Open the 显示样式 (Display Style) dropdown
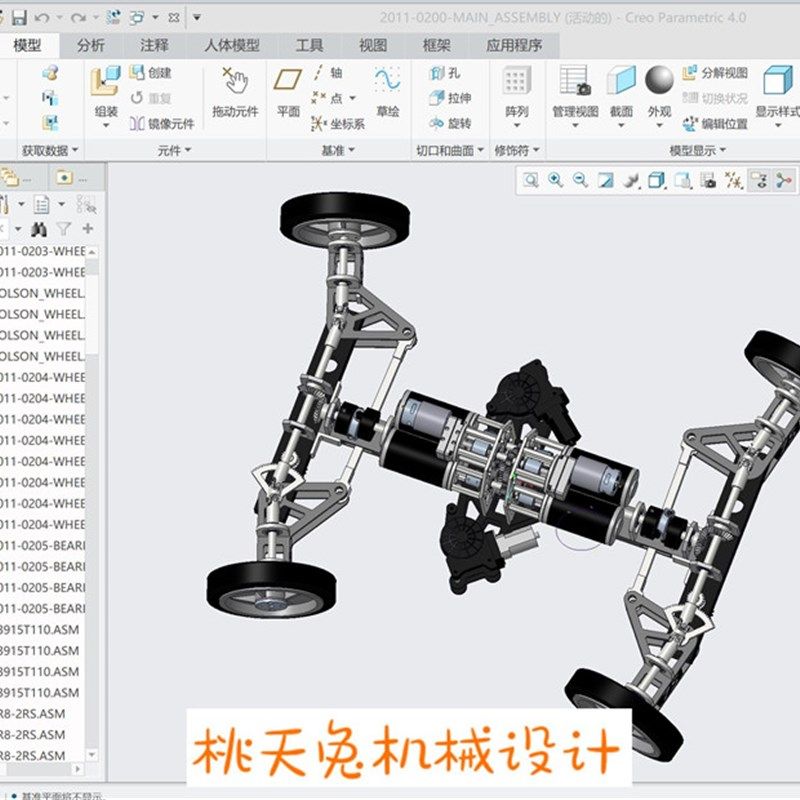800x800 pixels. click(x=779, y=128)
